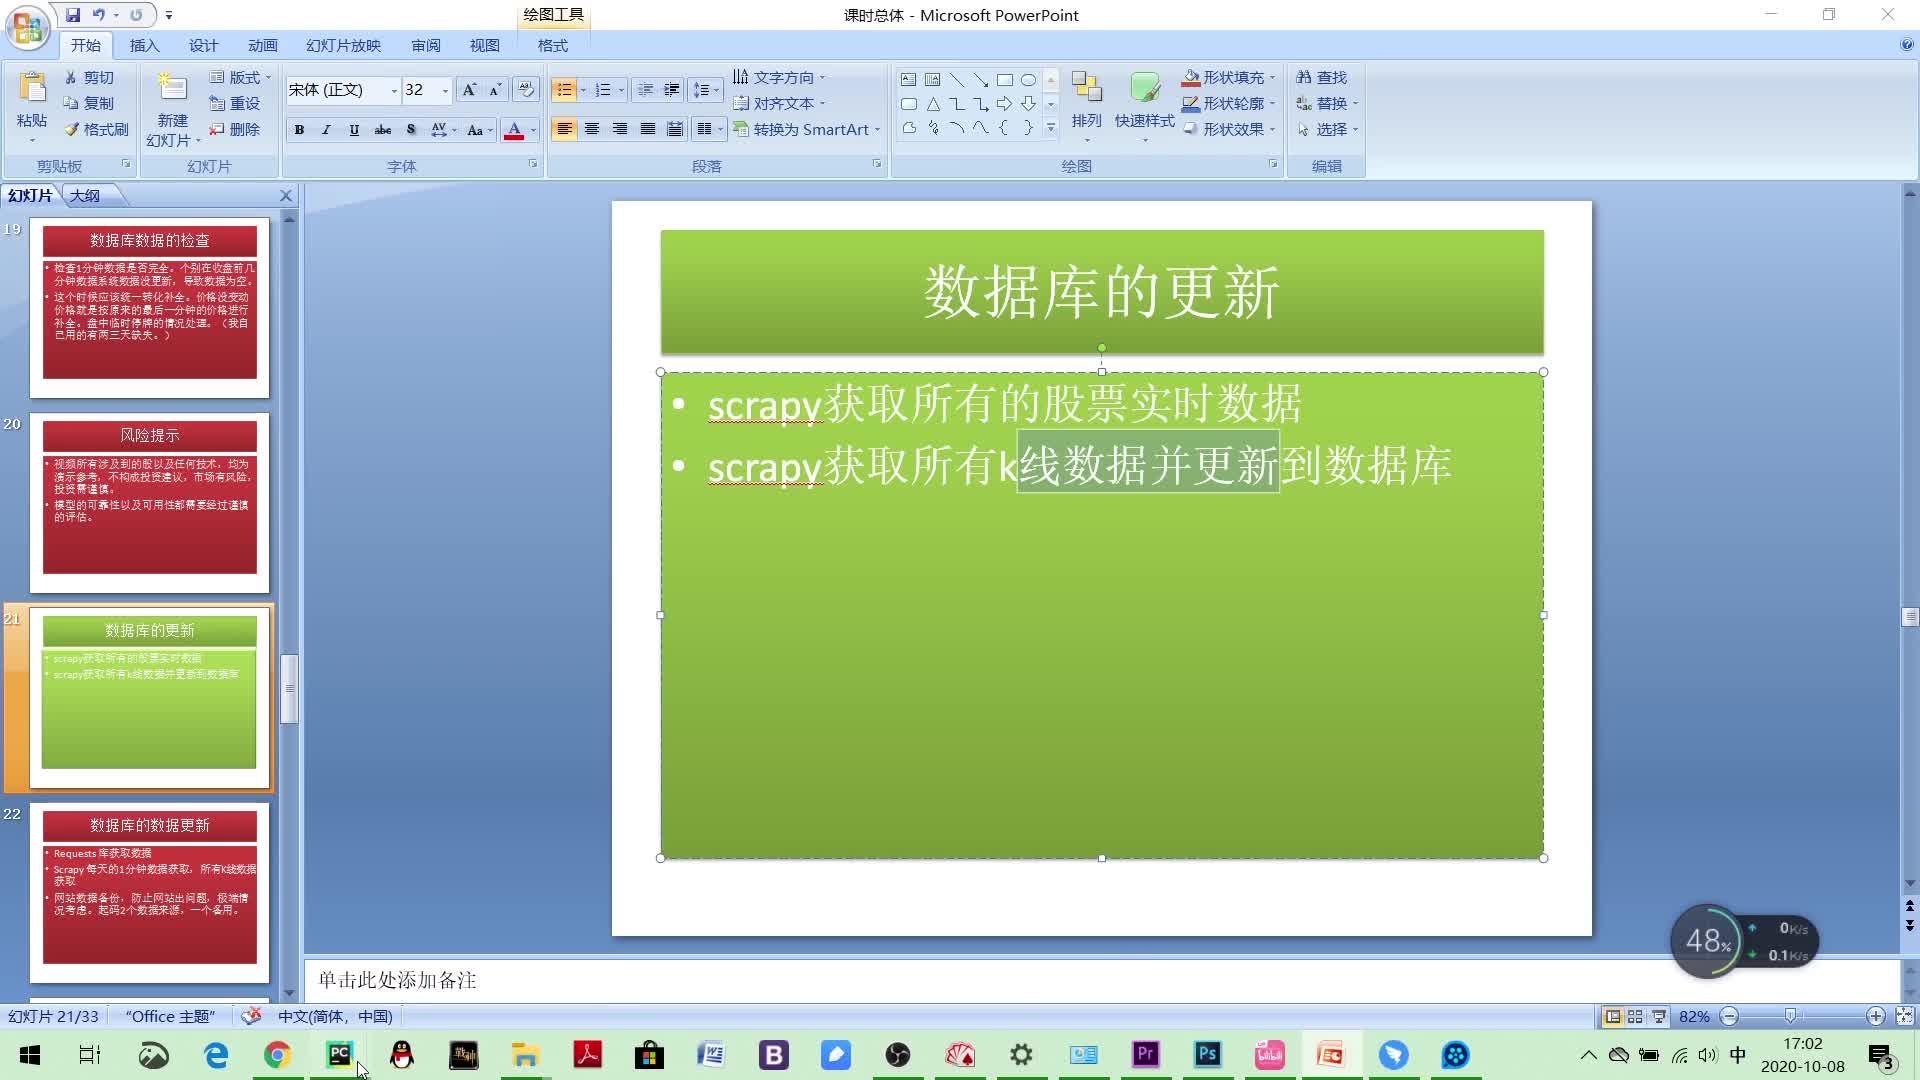Click Fit slide to window icon
The width and height of the screenshot is (1920, 1080).
[1904, 1016]
